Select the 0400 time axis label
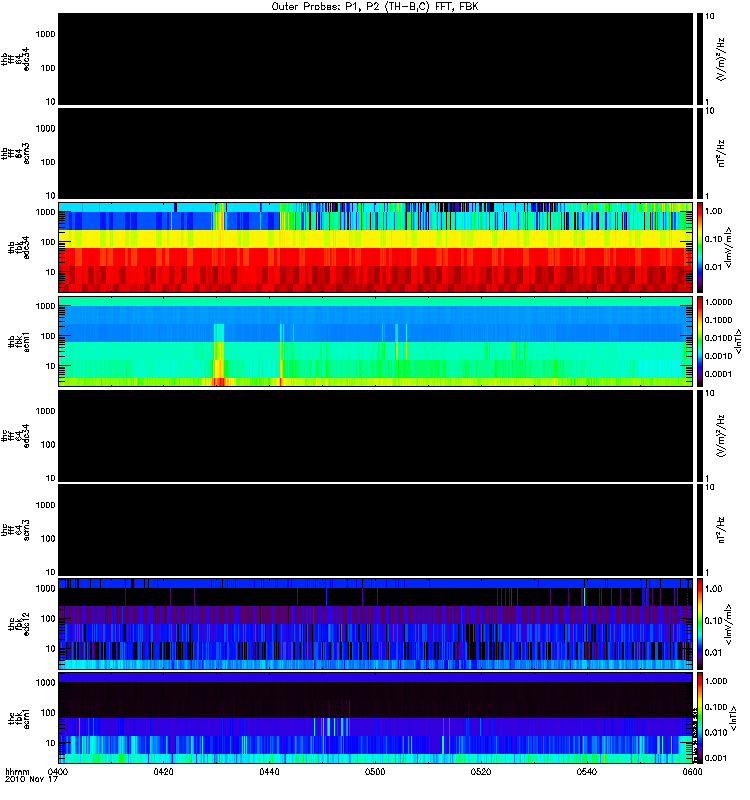This screenshot has height=800, width=750. [58, 771]
